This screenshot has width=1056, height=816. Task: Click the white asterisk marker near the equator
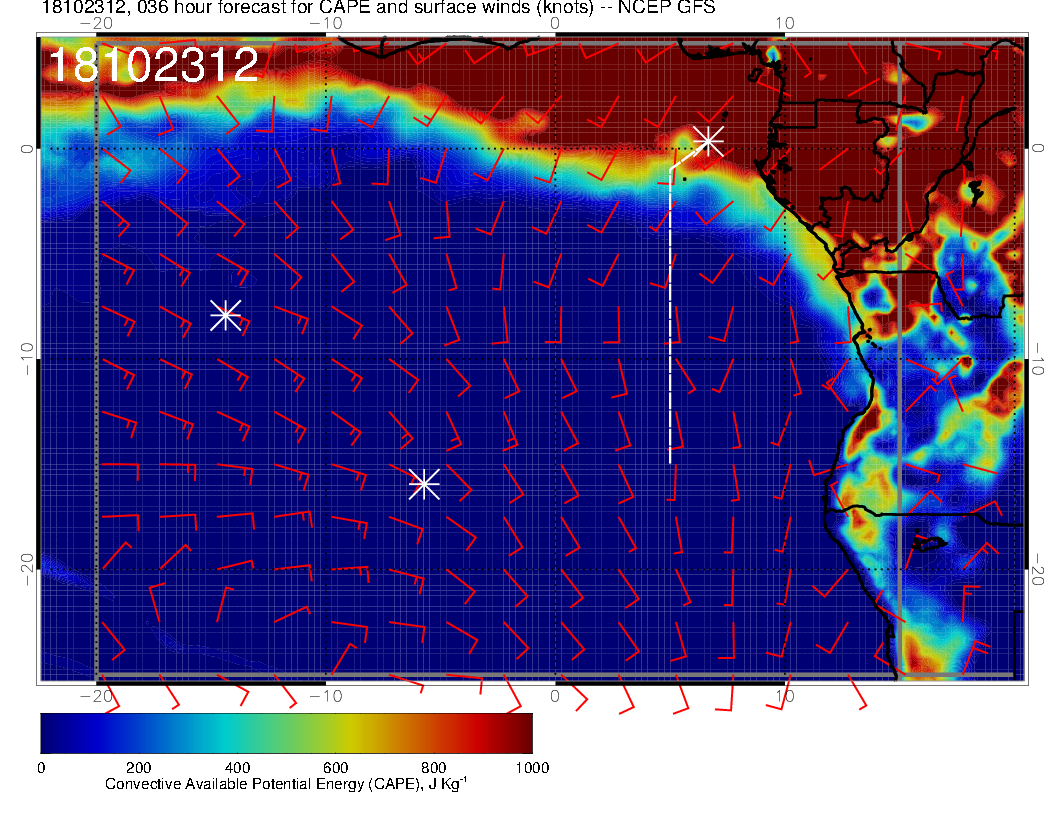[708, 140]
